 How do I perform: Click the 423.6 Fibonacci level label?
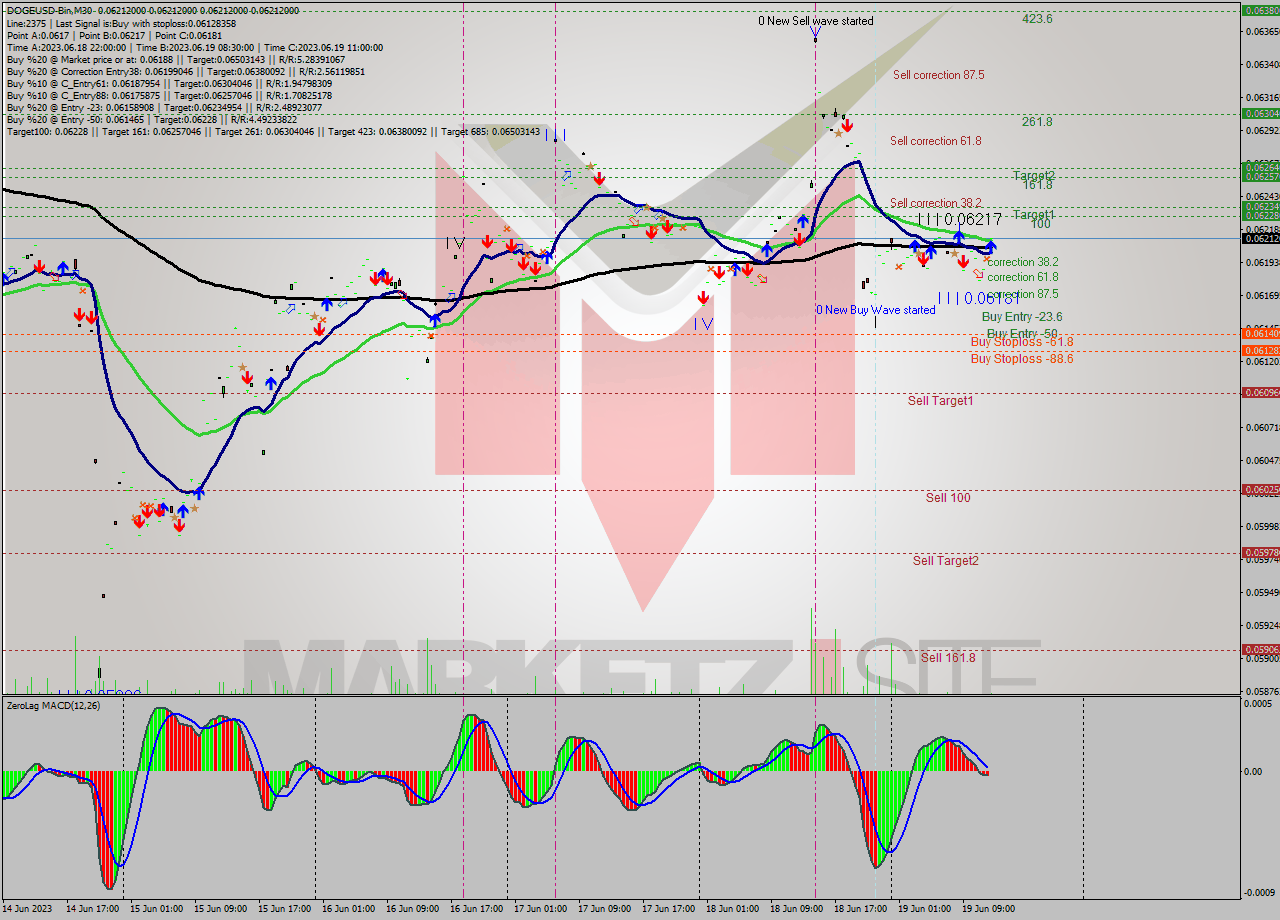tap(1037, 19)
